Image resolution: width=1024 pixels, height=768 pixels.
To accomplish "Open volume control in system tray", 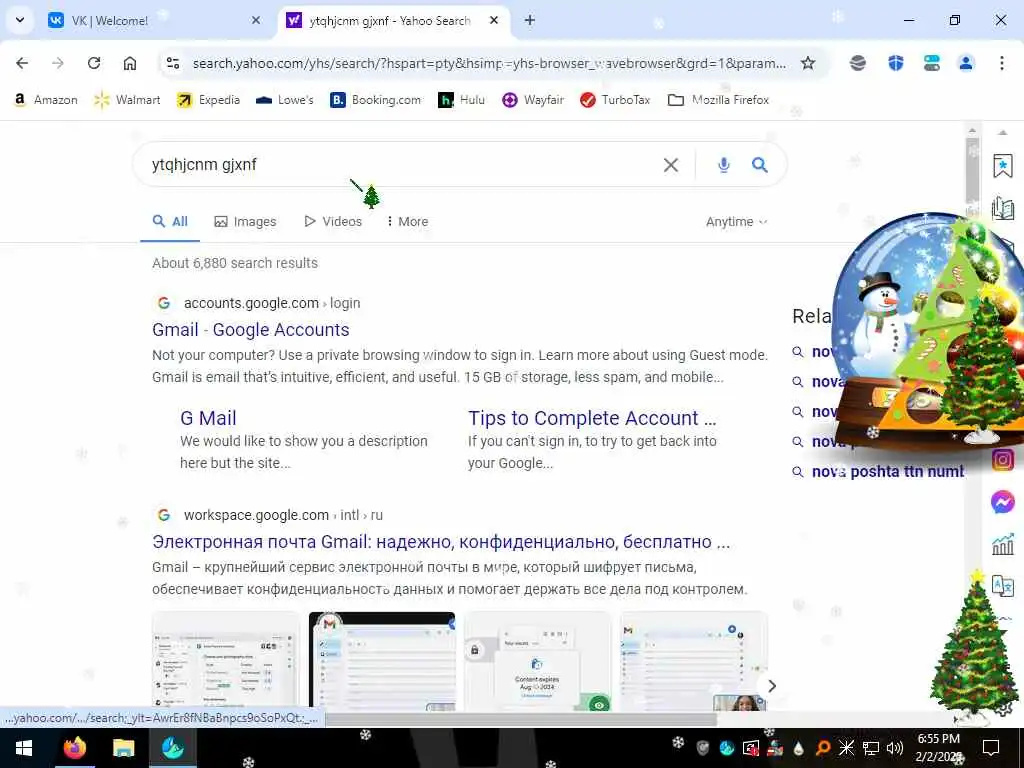I will 895,748.
